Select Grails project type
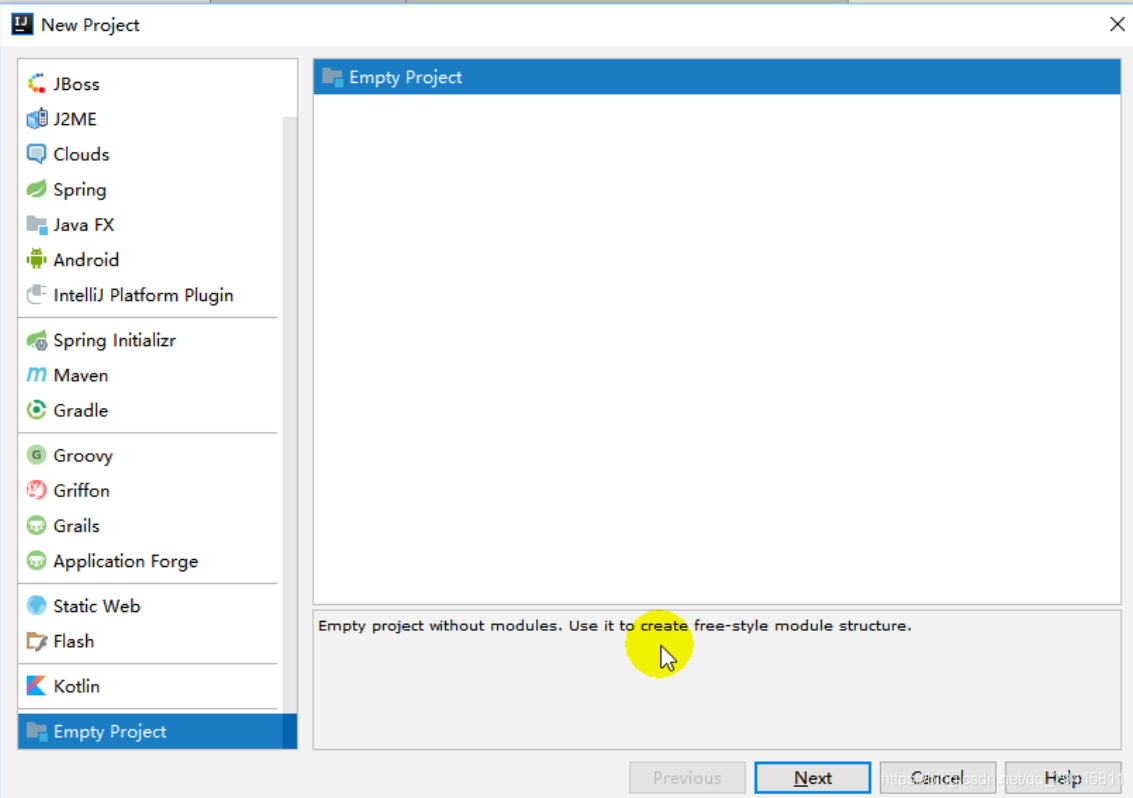1133x798 pixels. [150, 525]
